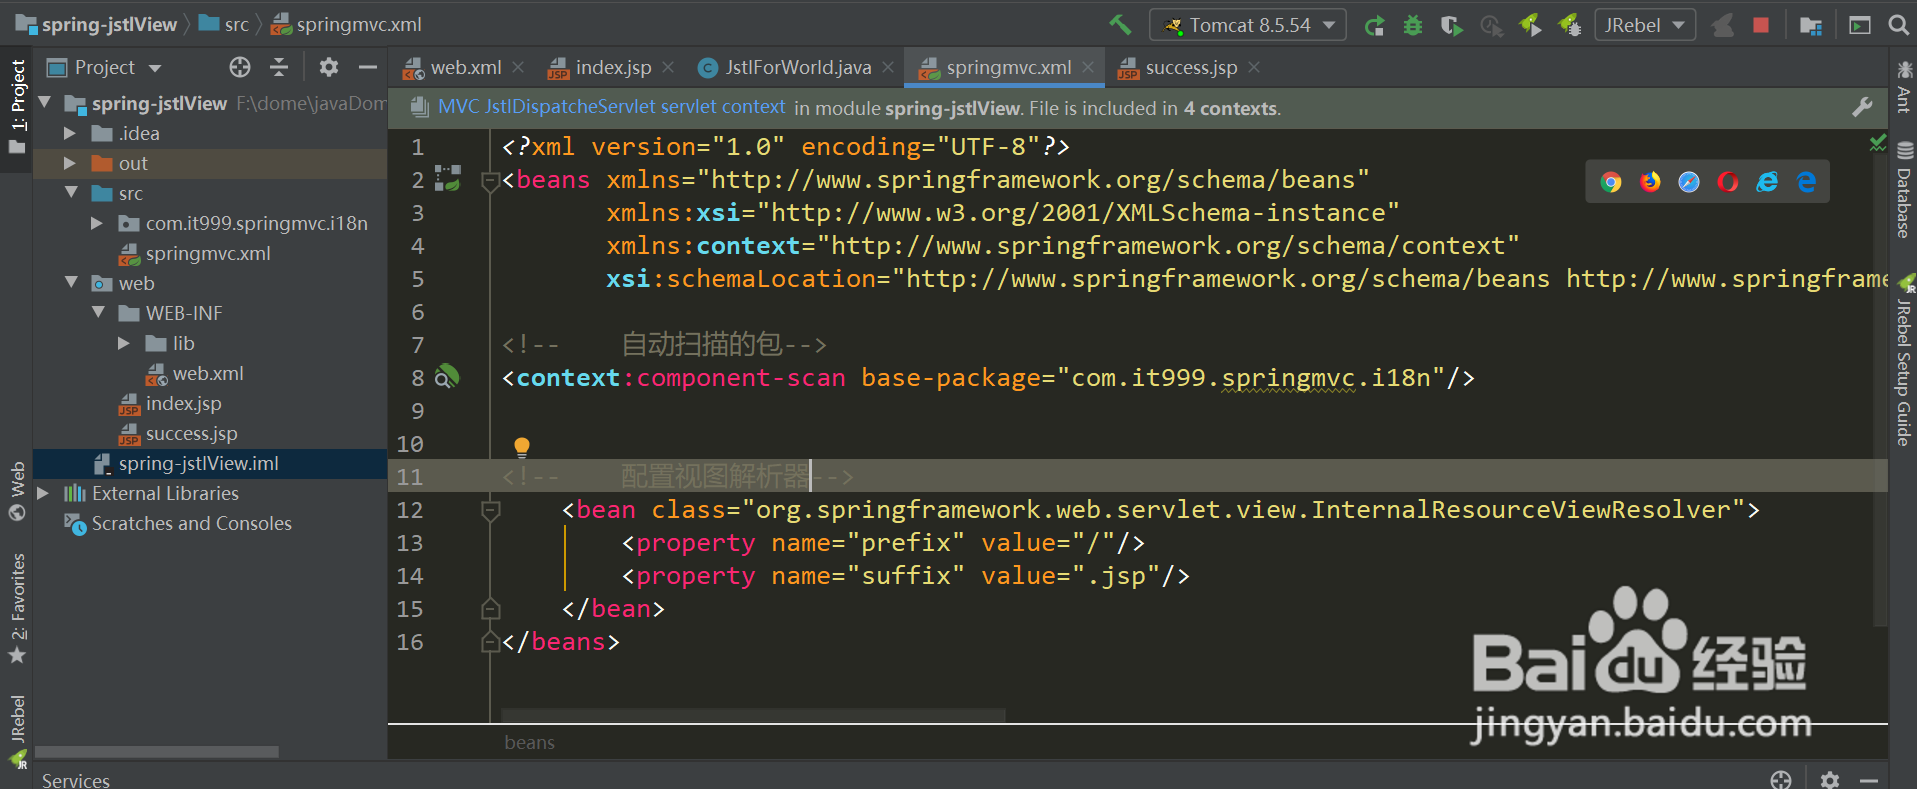Collapse the WEB-INF folder

98,312
